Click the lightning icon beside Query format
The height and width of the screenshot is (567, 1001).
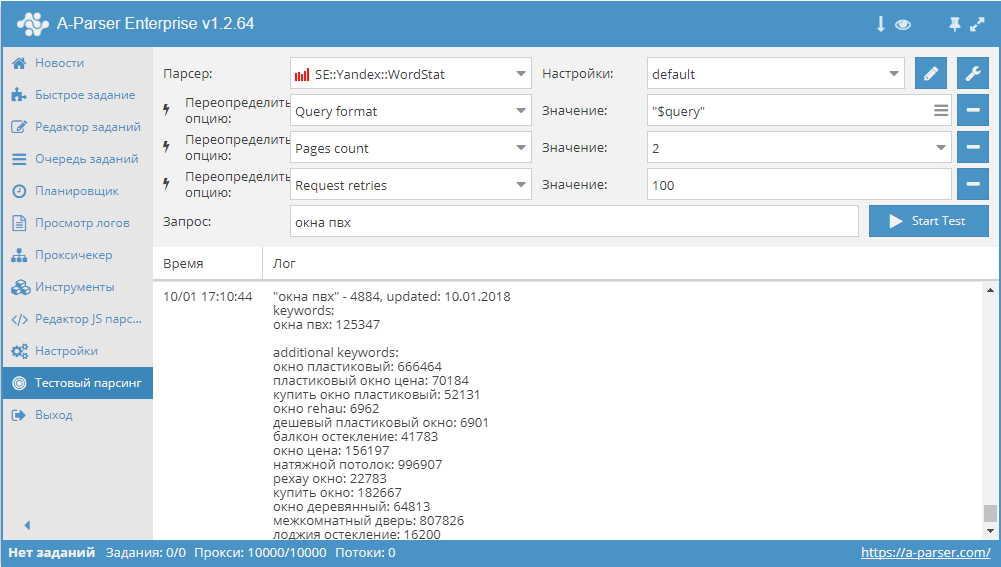click(x=167, y=110)
